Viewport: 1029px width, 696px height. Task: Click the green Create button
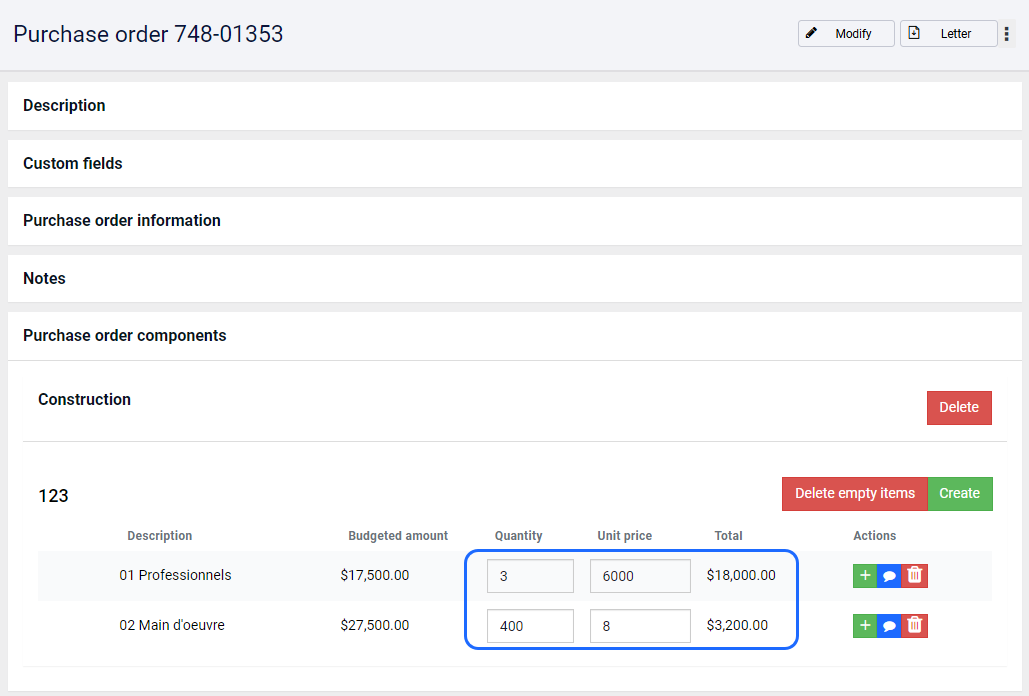click(x=959, y=493)
